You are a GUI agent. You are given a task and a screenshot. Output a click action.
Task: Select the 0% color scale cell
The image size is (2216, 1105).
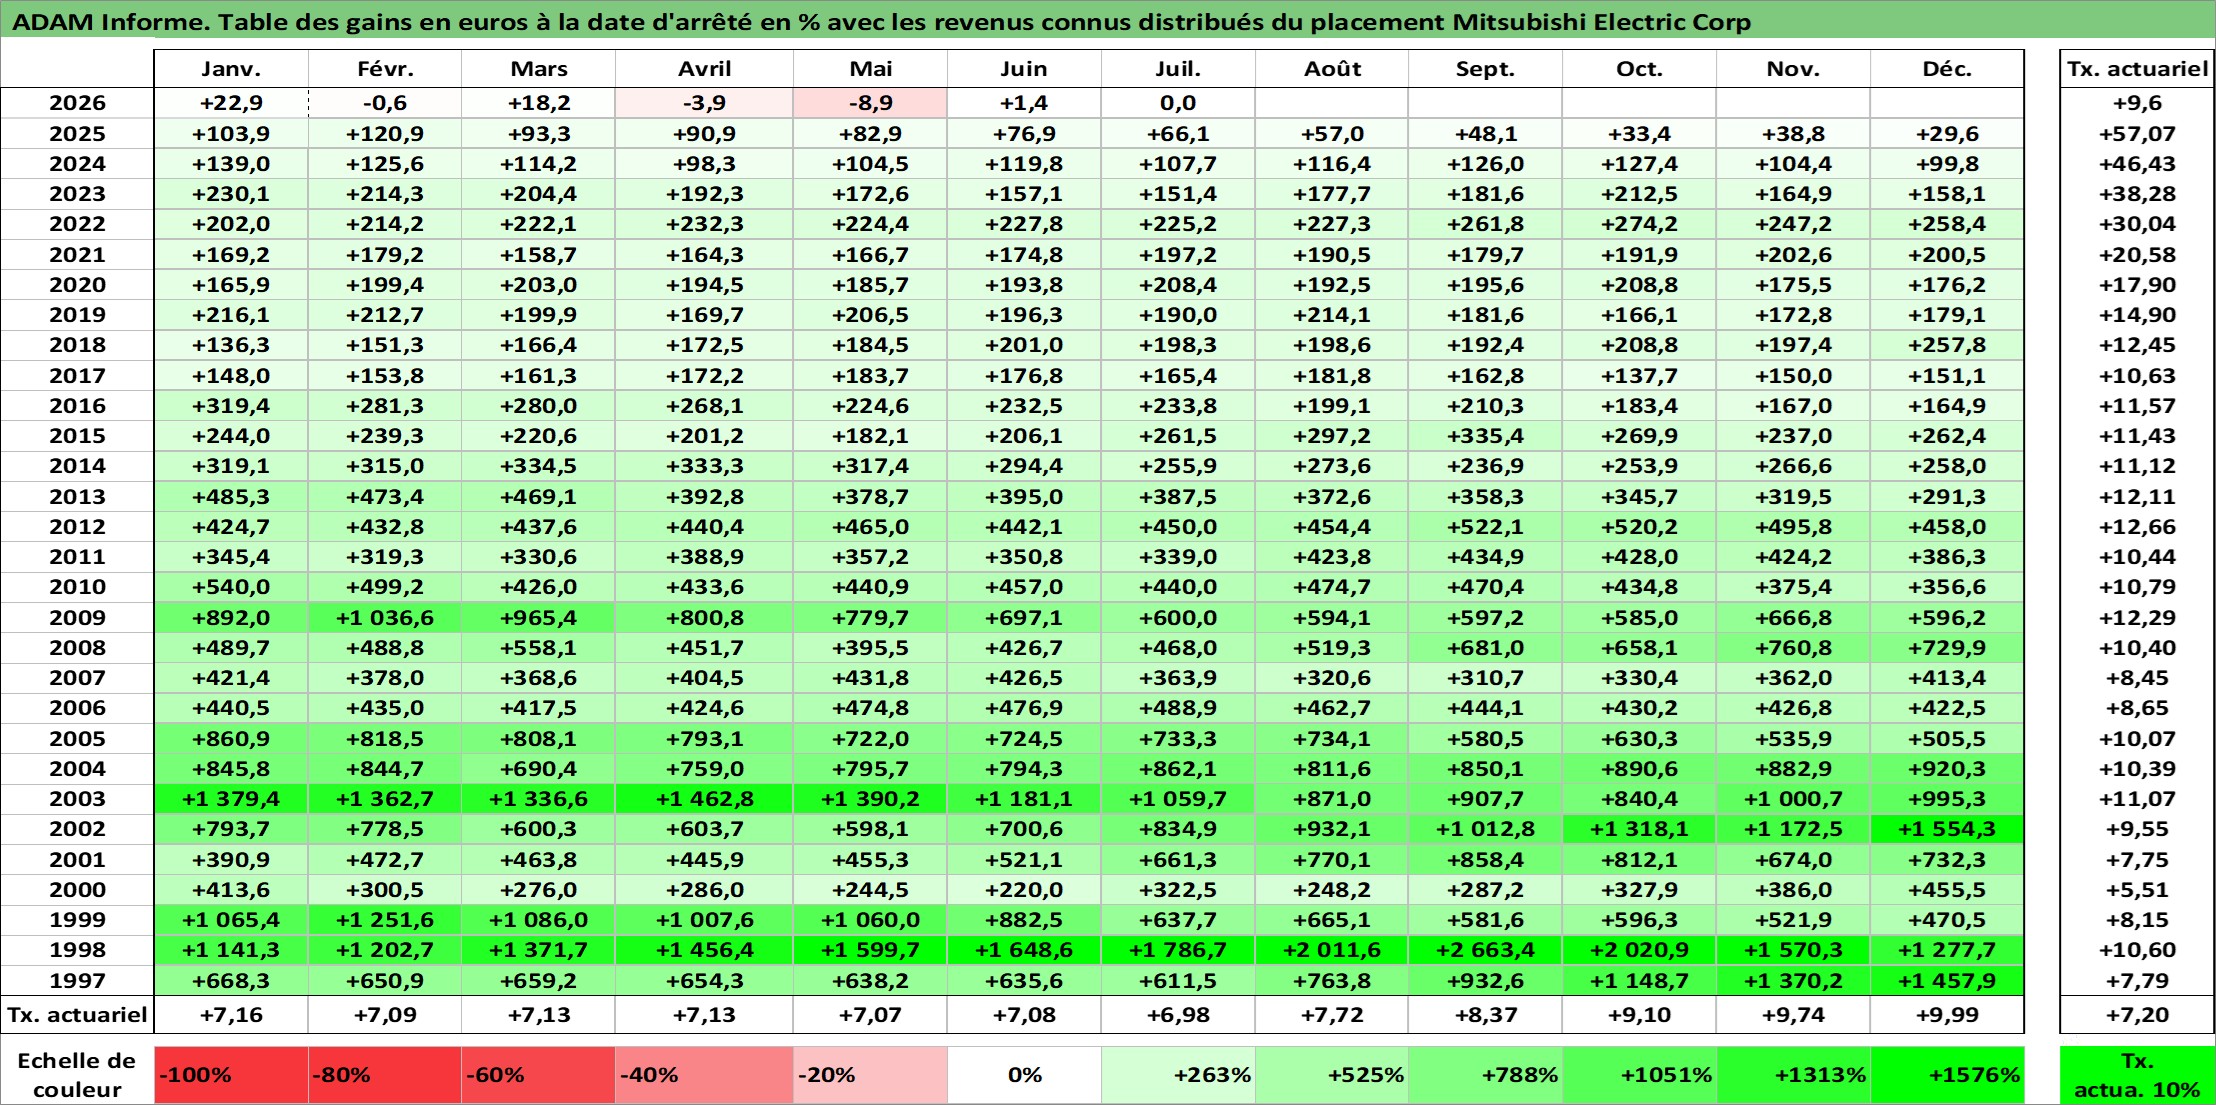[x=1024, y=1075]
